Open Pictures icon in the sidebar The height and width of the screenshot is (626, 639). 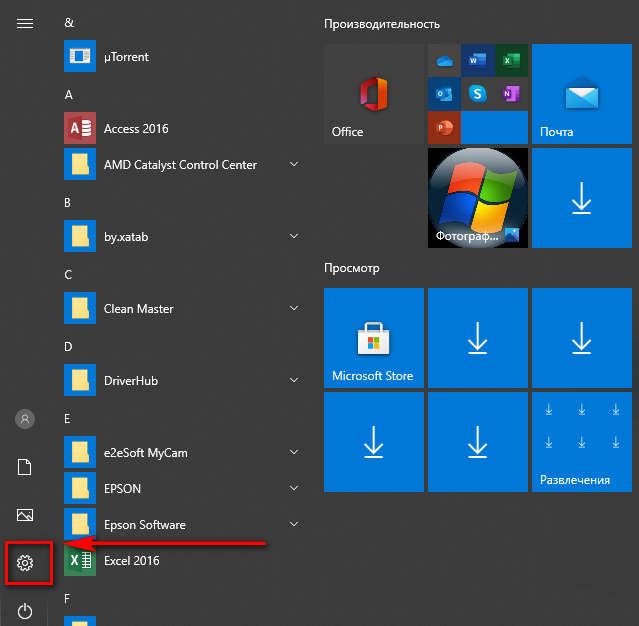[x=25, y=515]
